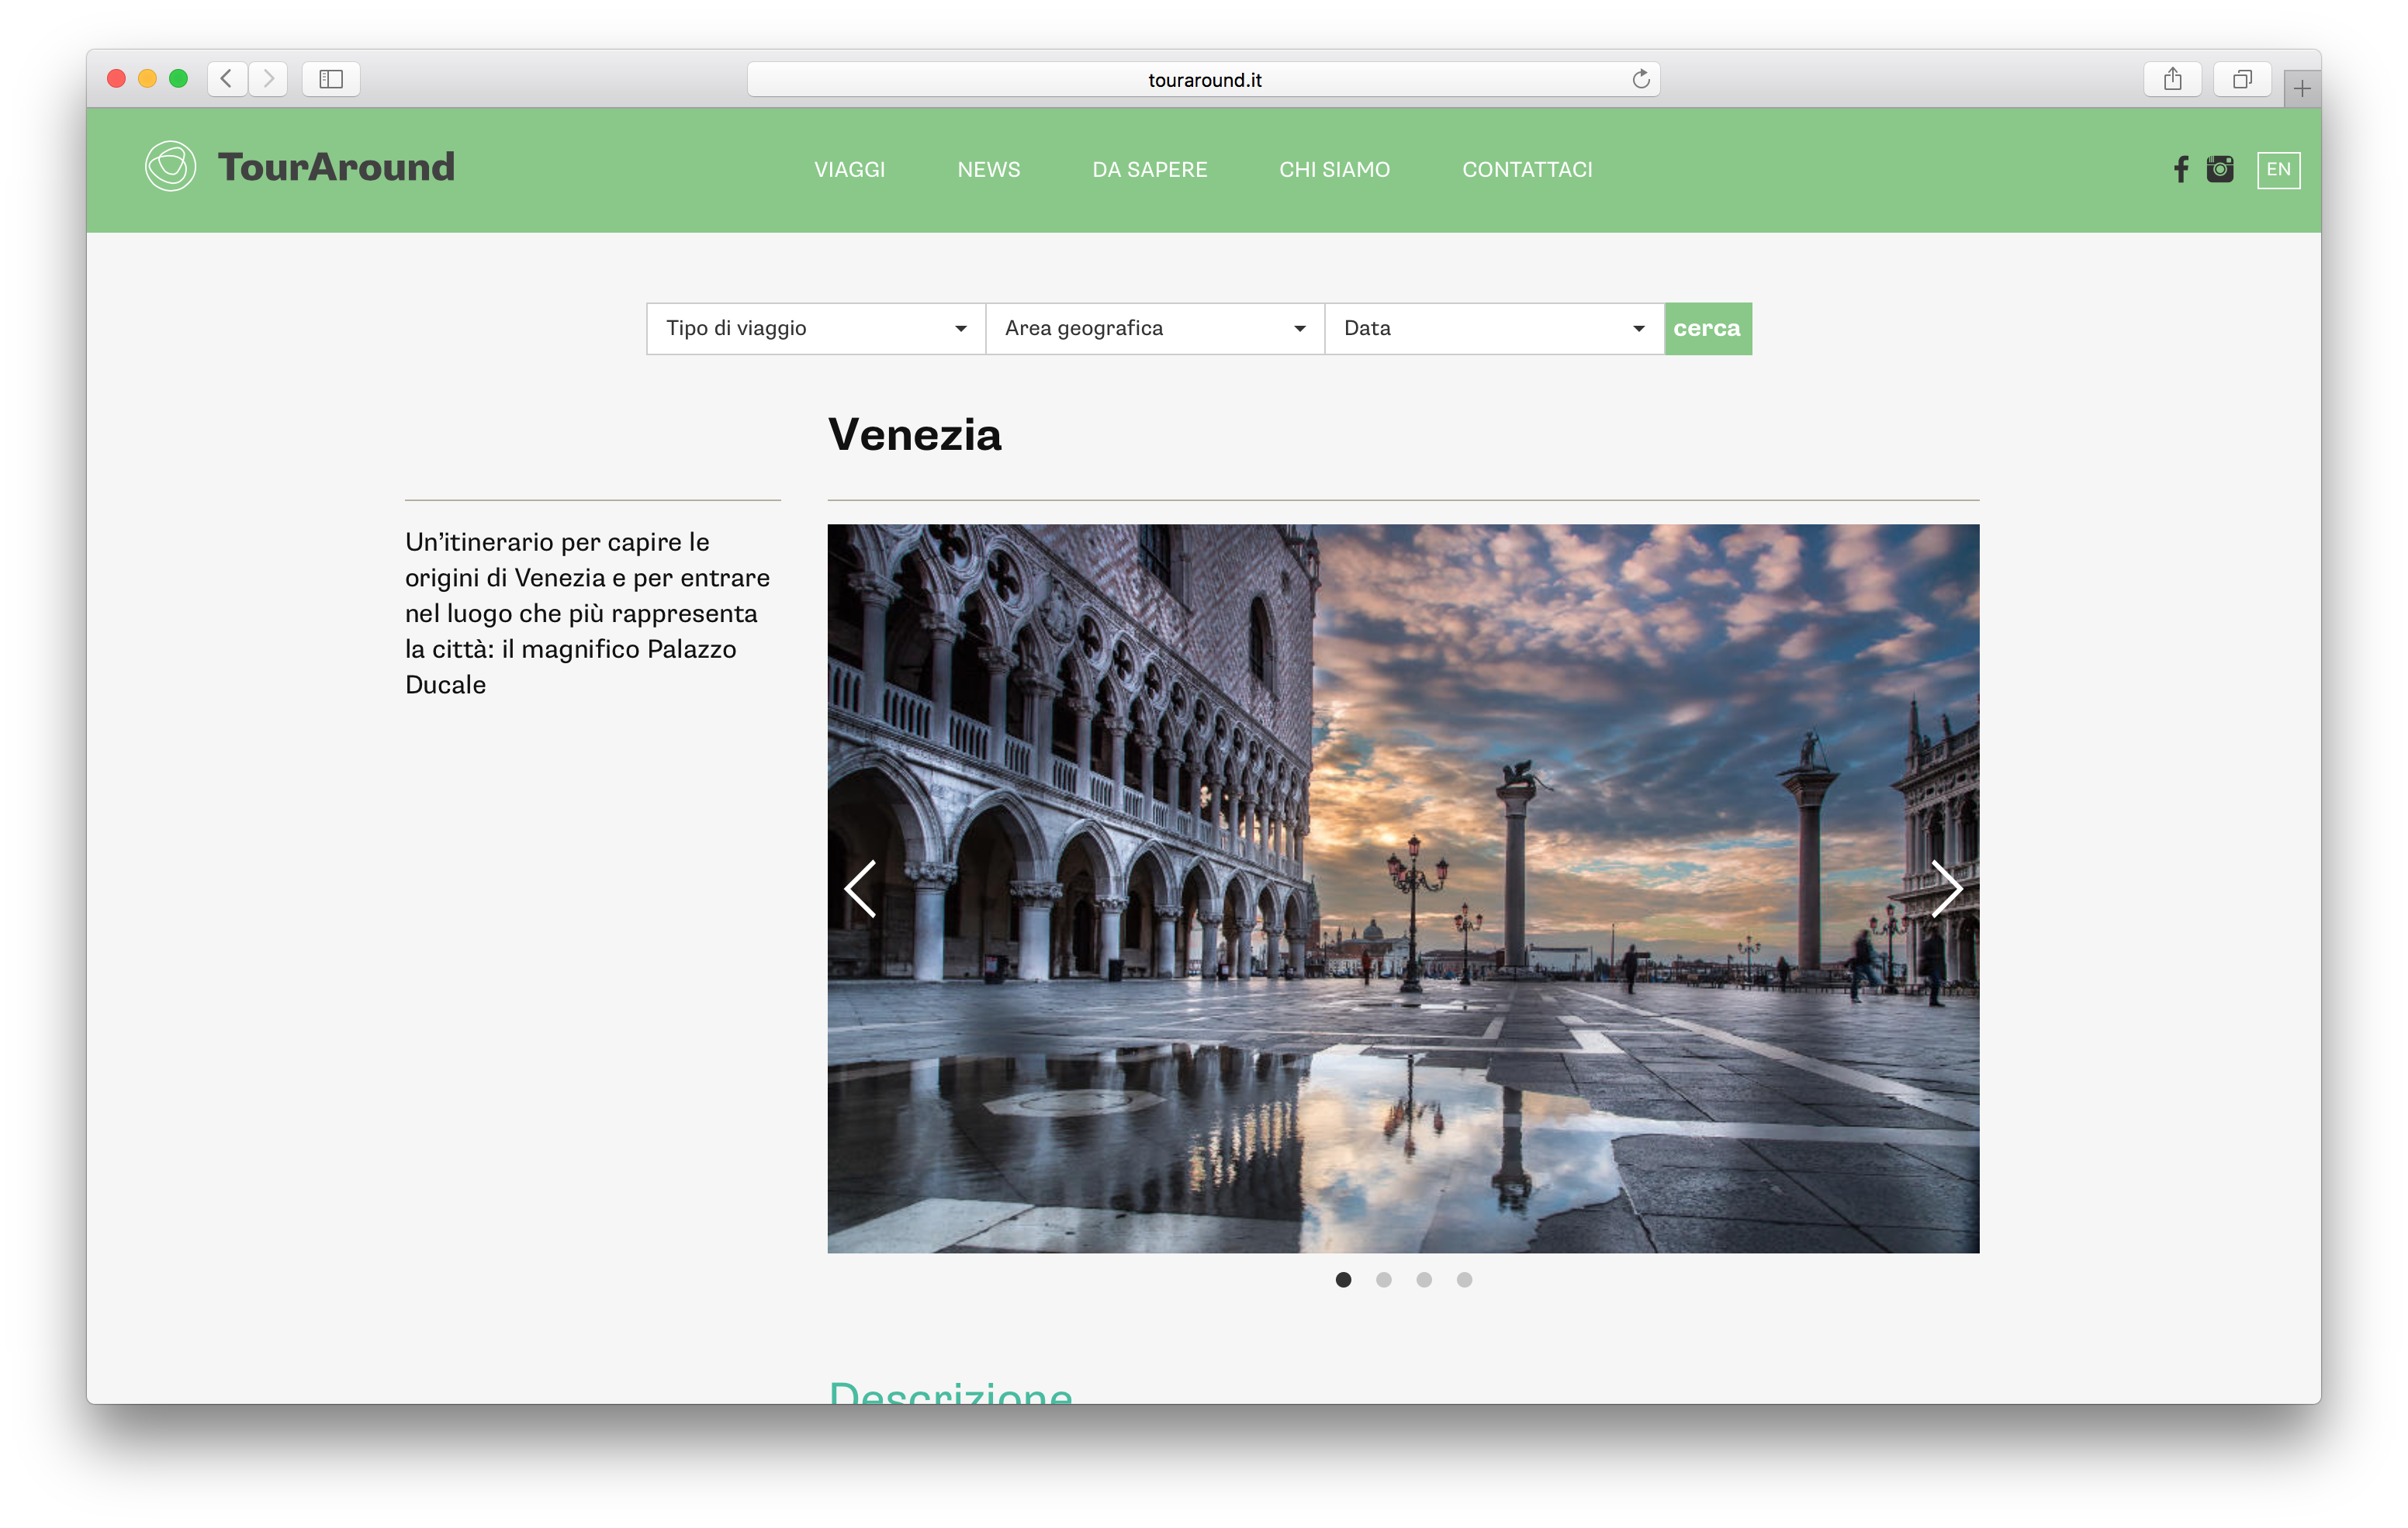Click the TourAround circular logo icon

pos(170,166)
